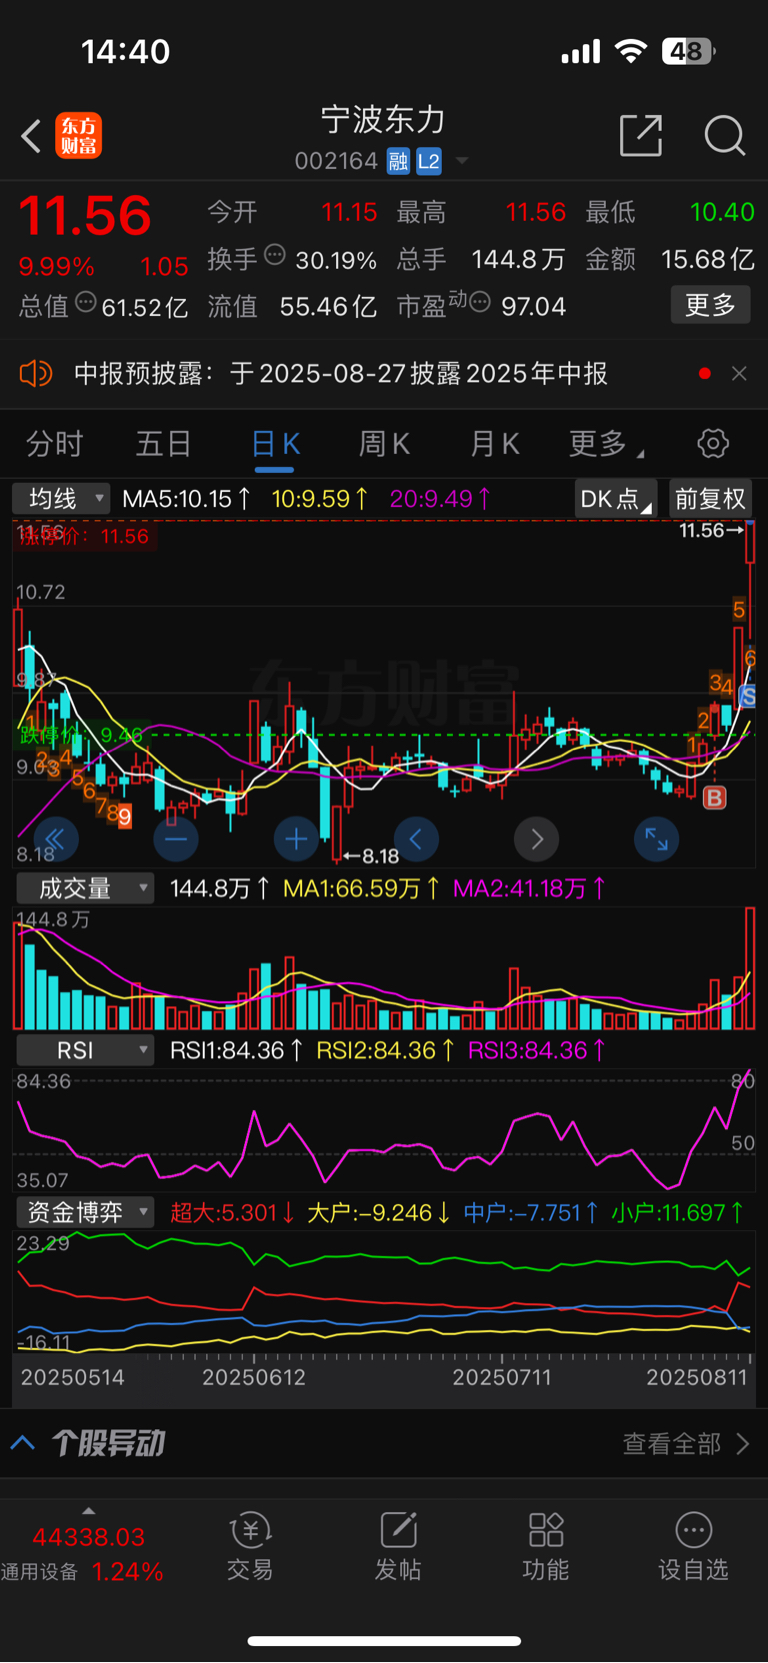The height and width of the screenshot is (1663, 768).
Task: Expand the stock code dropdown triangle
Action: 462,161
